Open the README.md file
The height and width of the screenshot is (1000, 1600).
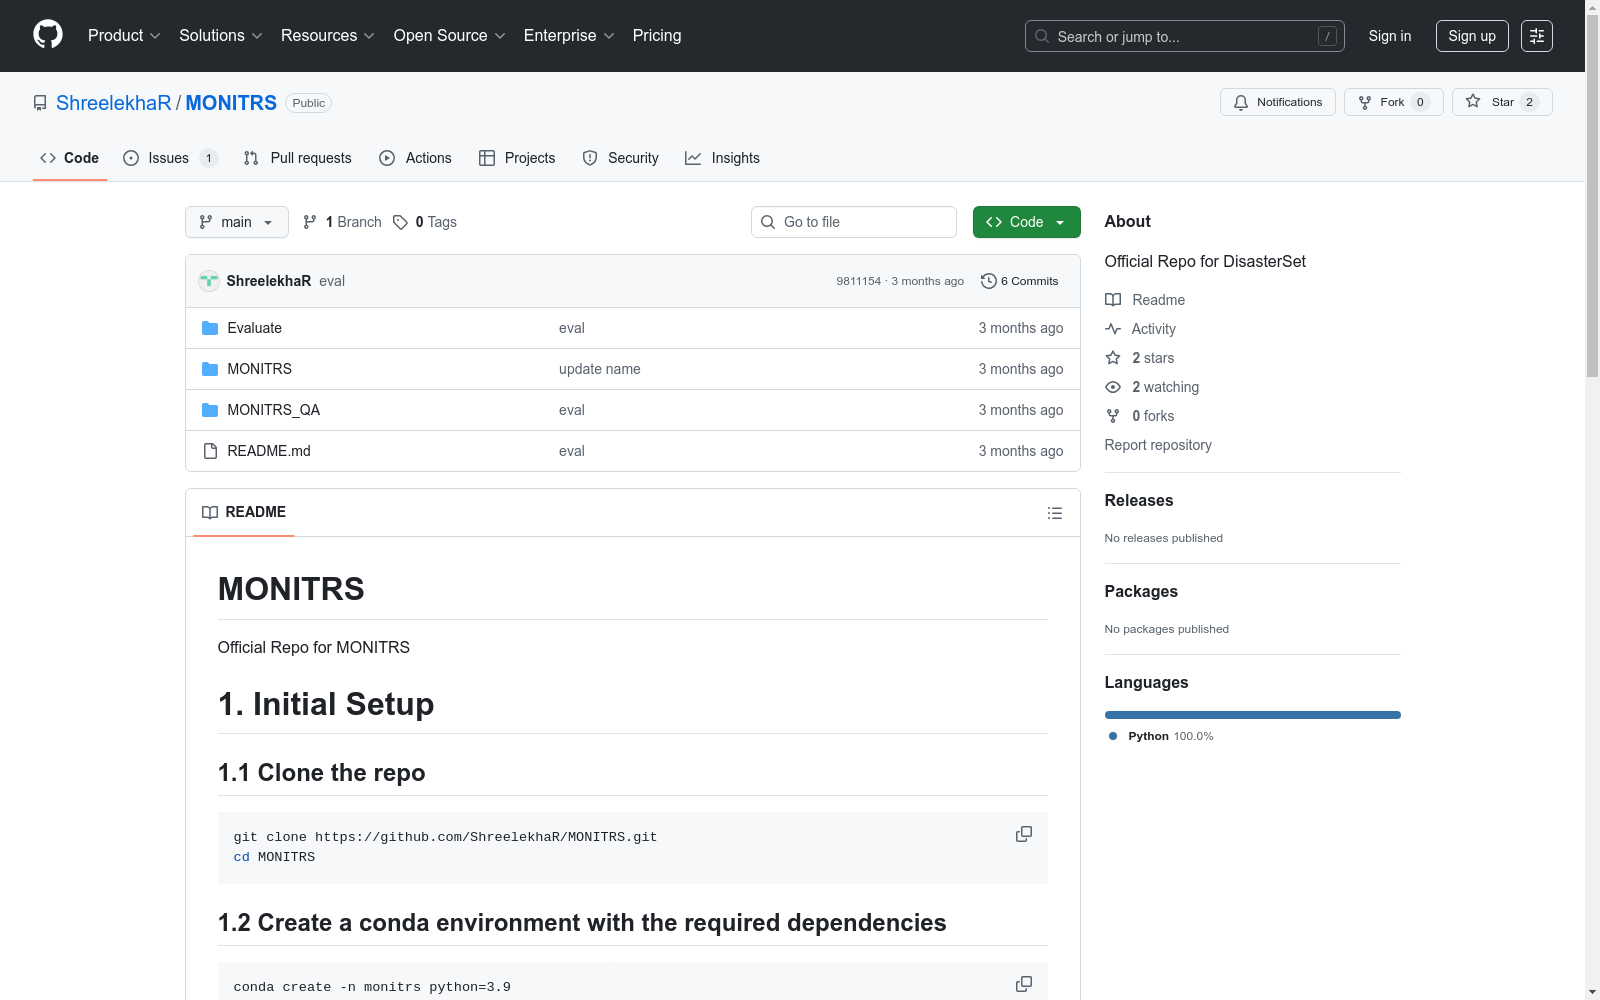tap(269, 451)
